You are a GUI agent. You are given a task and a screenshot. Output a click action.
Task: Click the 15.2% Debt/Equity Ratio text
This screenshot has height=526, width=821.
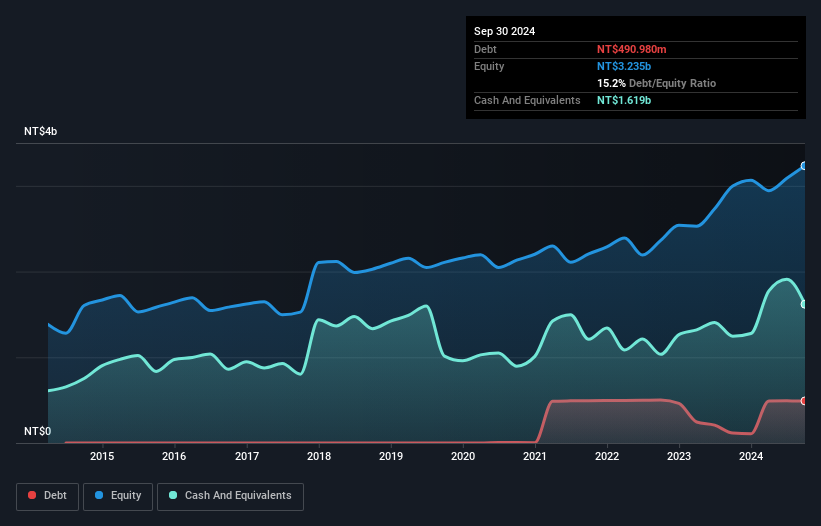point(657,83)
